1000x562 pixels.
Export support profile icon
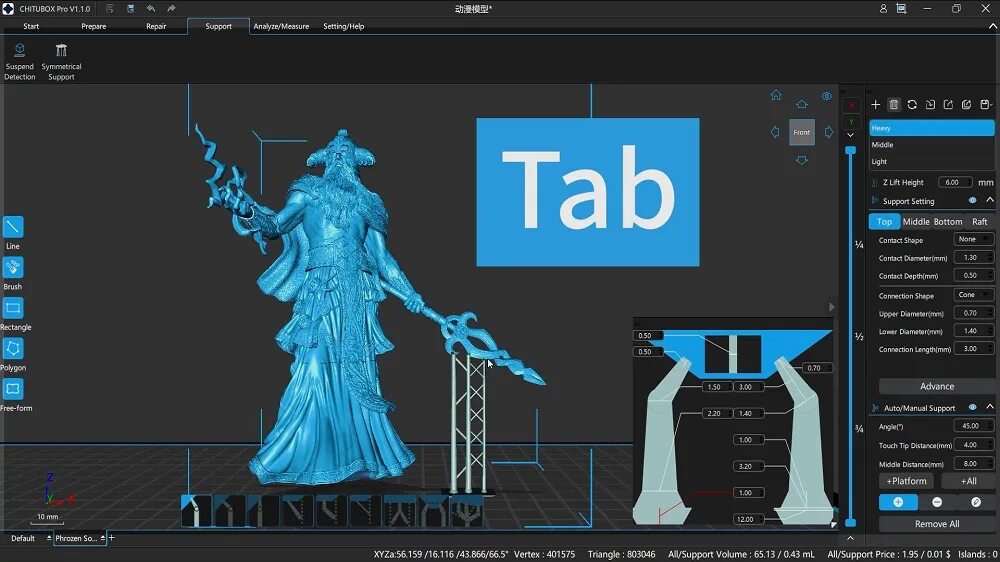point(948,105)
